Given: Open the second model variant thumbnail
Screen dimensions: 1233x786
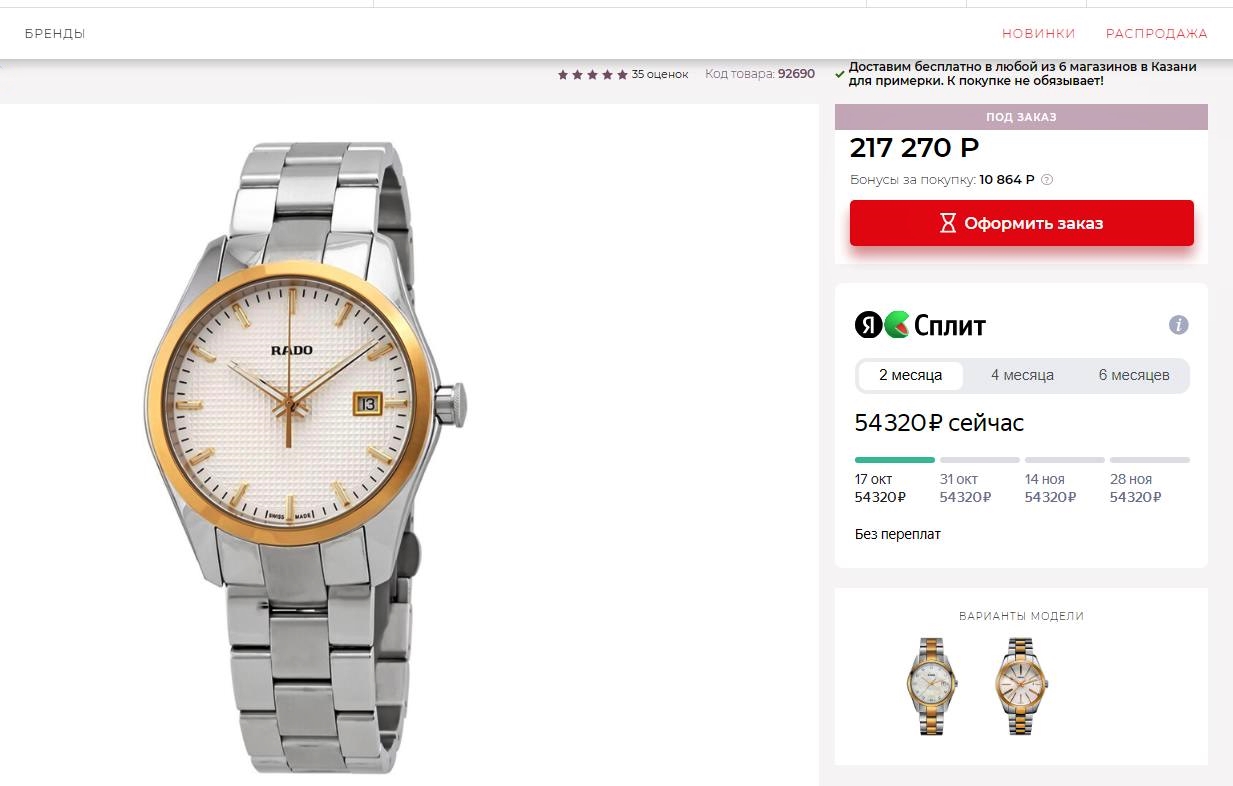Looking at the screenshot, I should (1021, 686).
